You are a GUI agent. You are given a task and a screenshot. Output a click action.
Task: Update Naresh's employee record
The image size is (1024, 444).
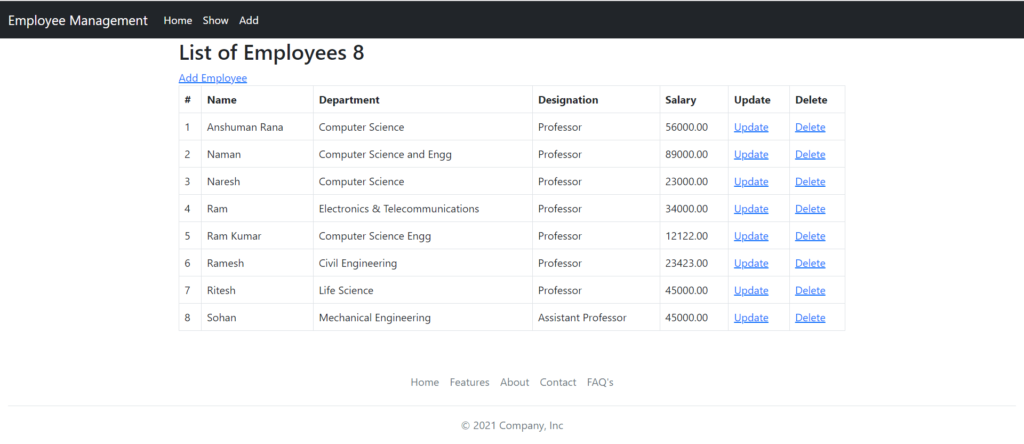(x=751, y=182)
